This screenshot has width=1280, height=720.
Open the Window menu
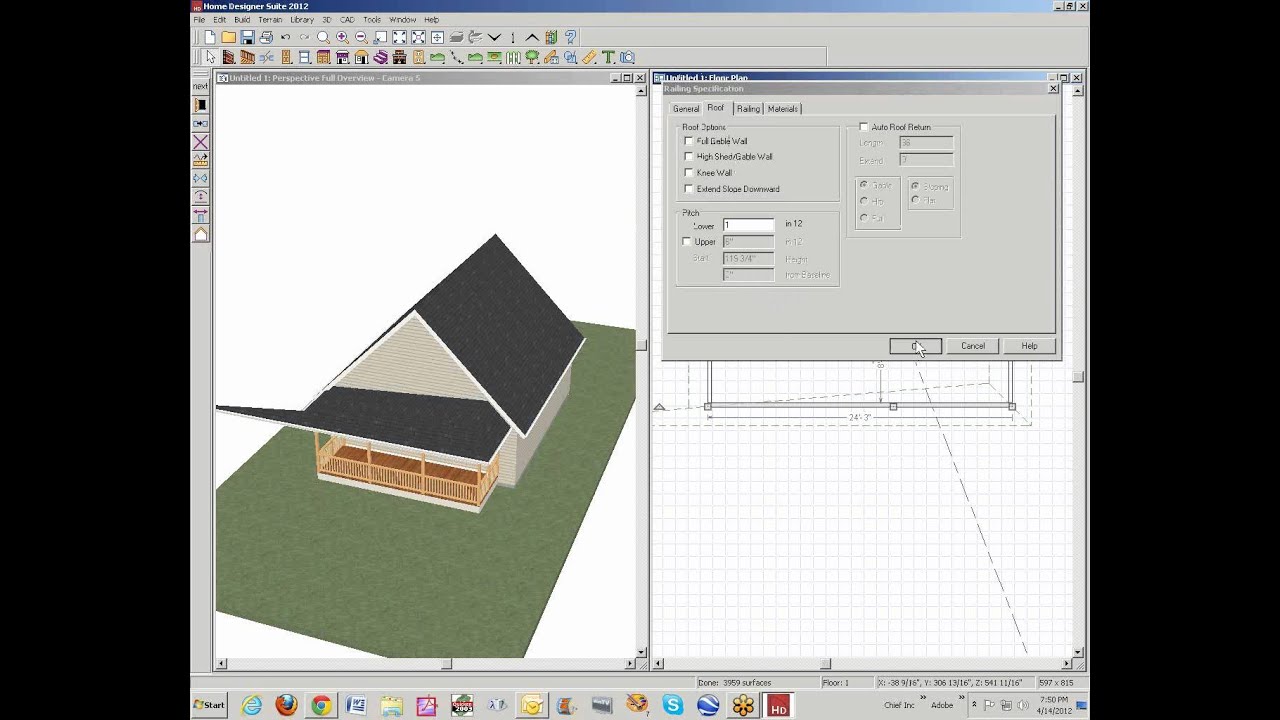pyautogui.click(x=402, y=19)
